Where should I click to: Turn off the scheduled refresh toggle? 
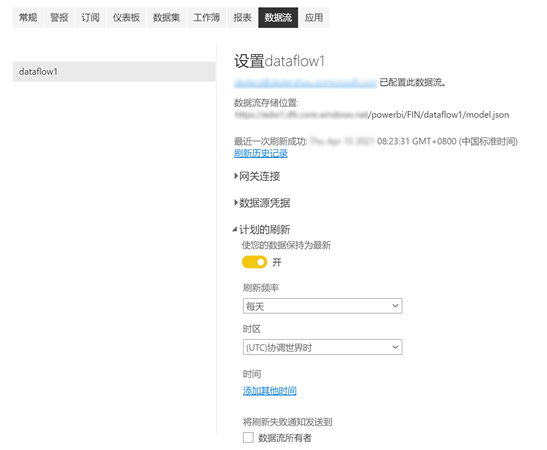(x=255, y=262)
